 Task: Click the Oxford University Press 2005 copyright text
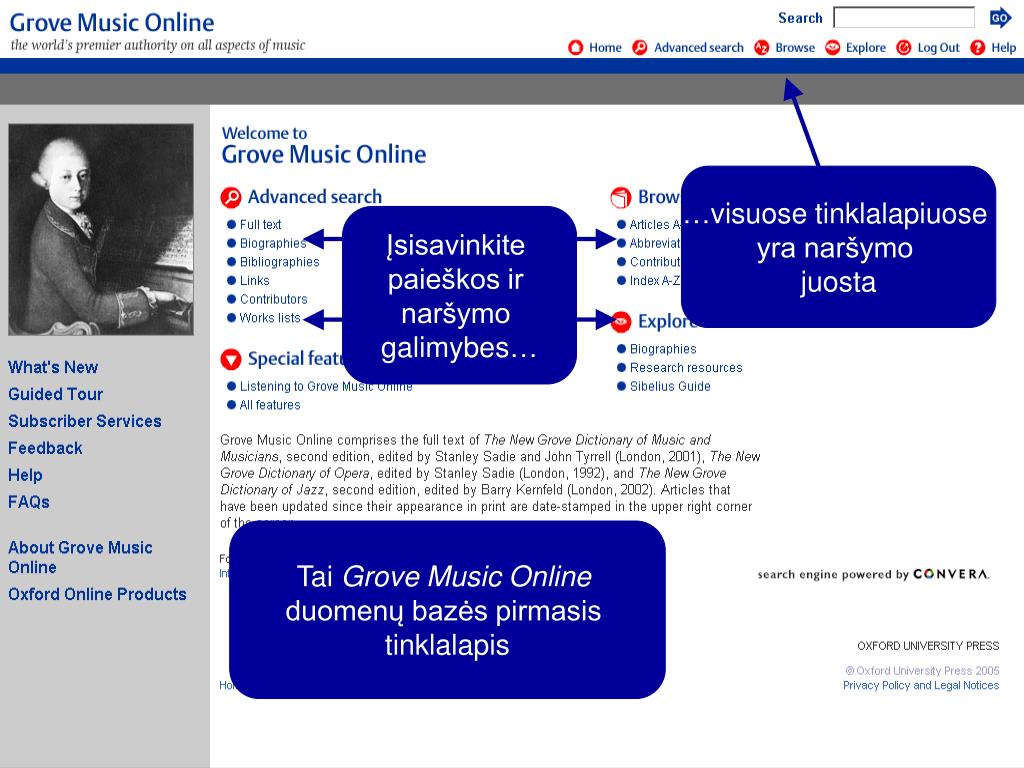coord(922,671)
